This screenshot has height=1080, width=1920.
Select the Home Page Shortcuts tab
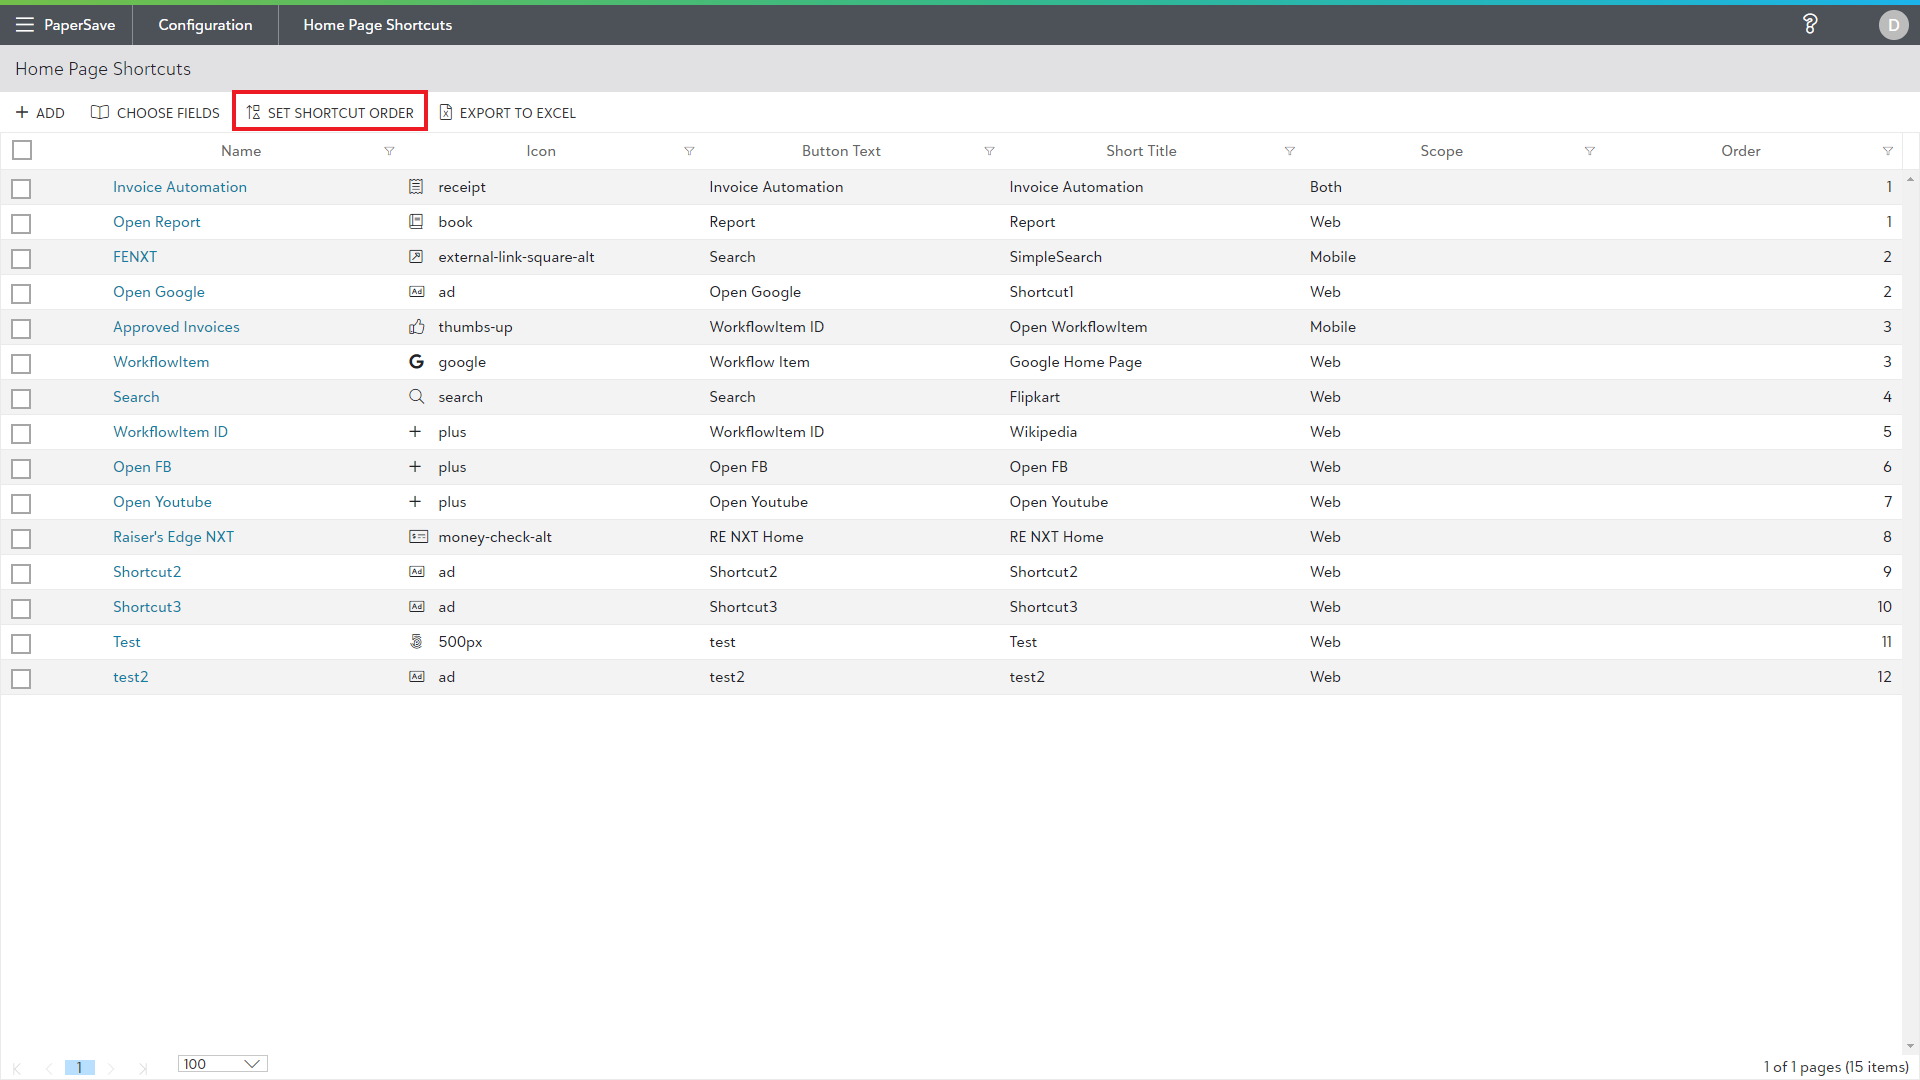(x=377, y=25)
